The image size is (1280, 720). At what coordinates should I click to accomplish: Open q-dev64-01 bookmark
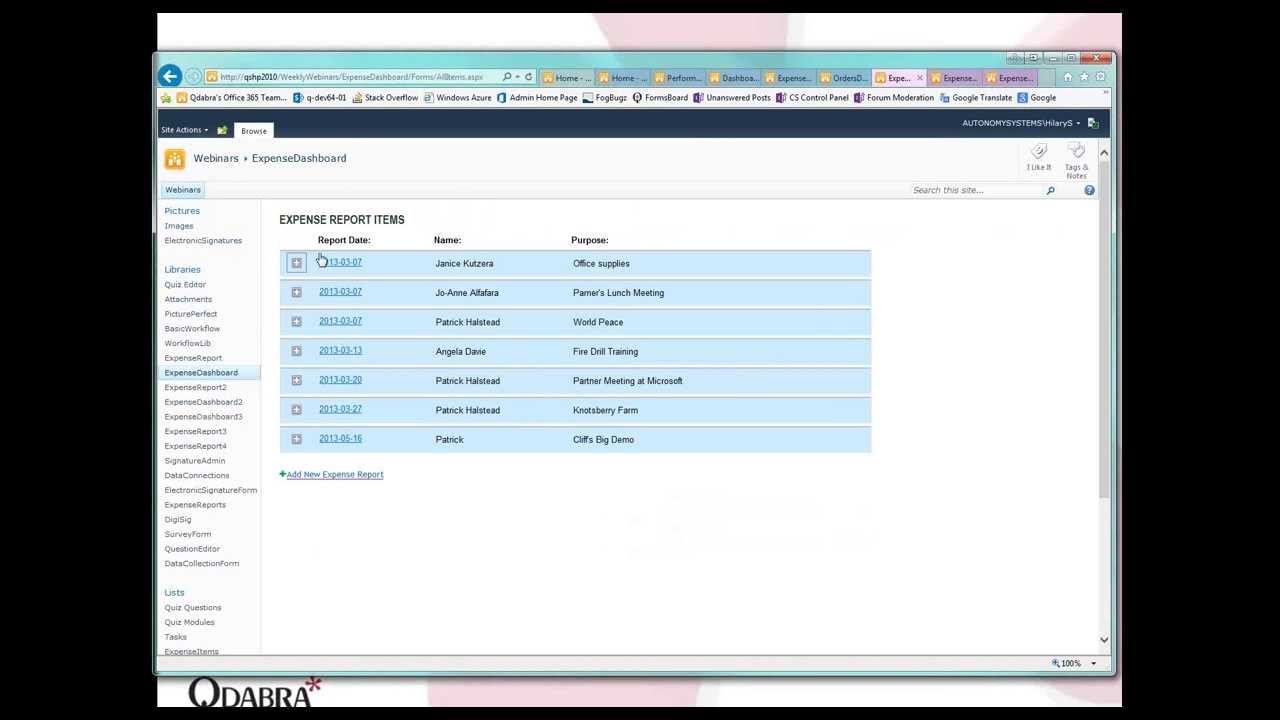pyautogui.click(x=320, y=98)
